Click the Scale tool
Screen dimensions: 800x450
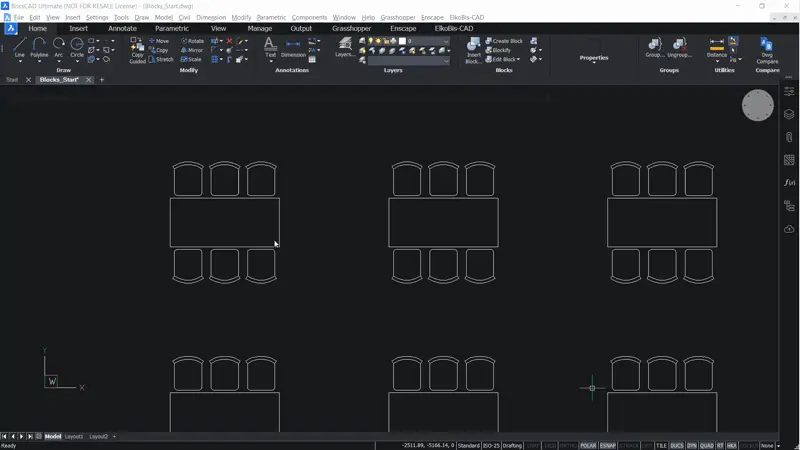click(191, 59)
